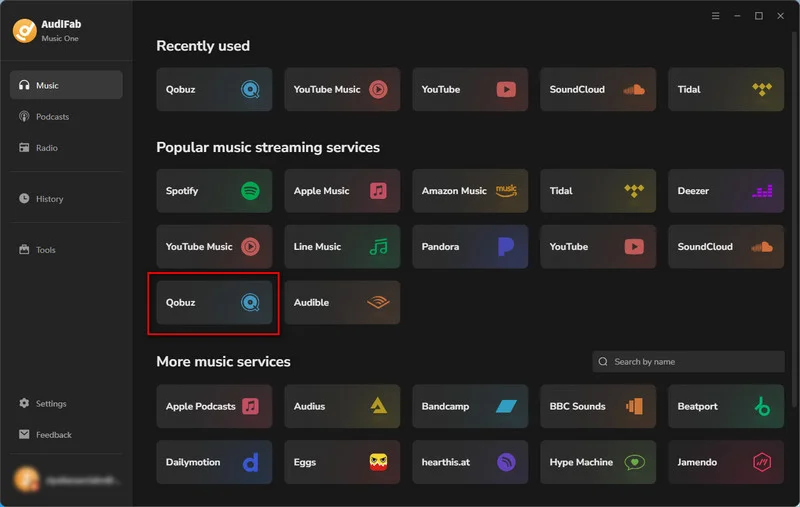Open the Spotify service card
The height and width of the screenshot is (507, 800).
pos(214,191)
